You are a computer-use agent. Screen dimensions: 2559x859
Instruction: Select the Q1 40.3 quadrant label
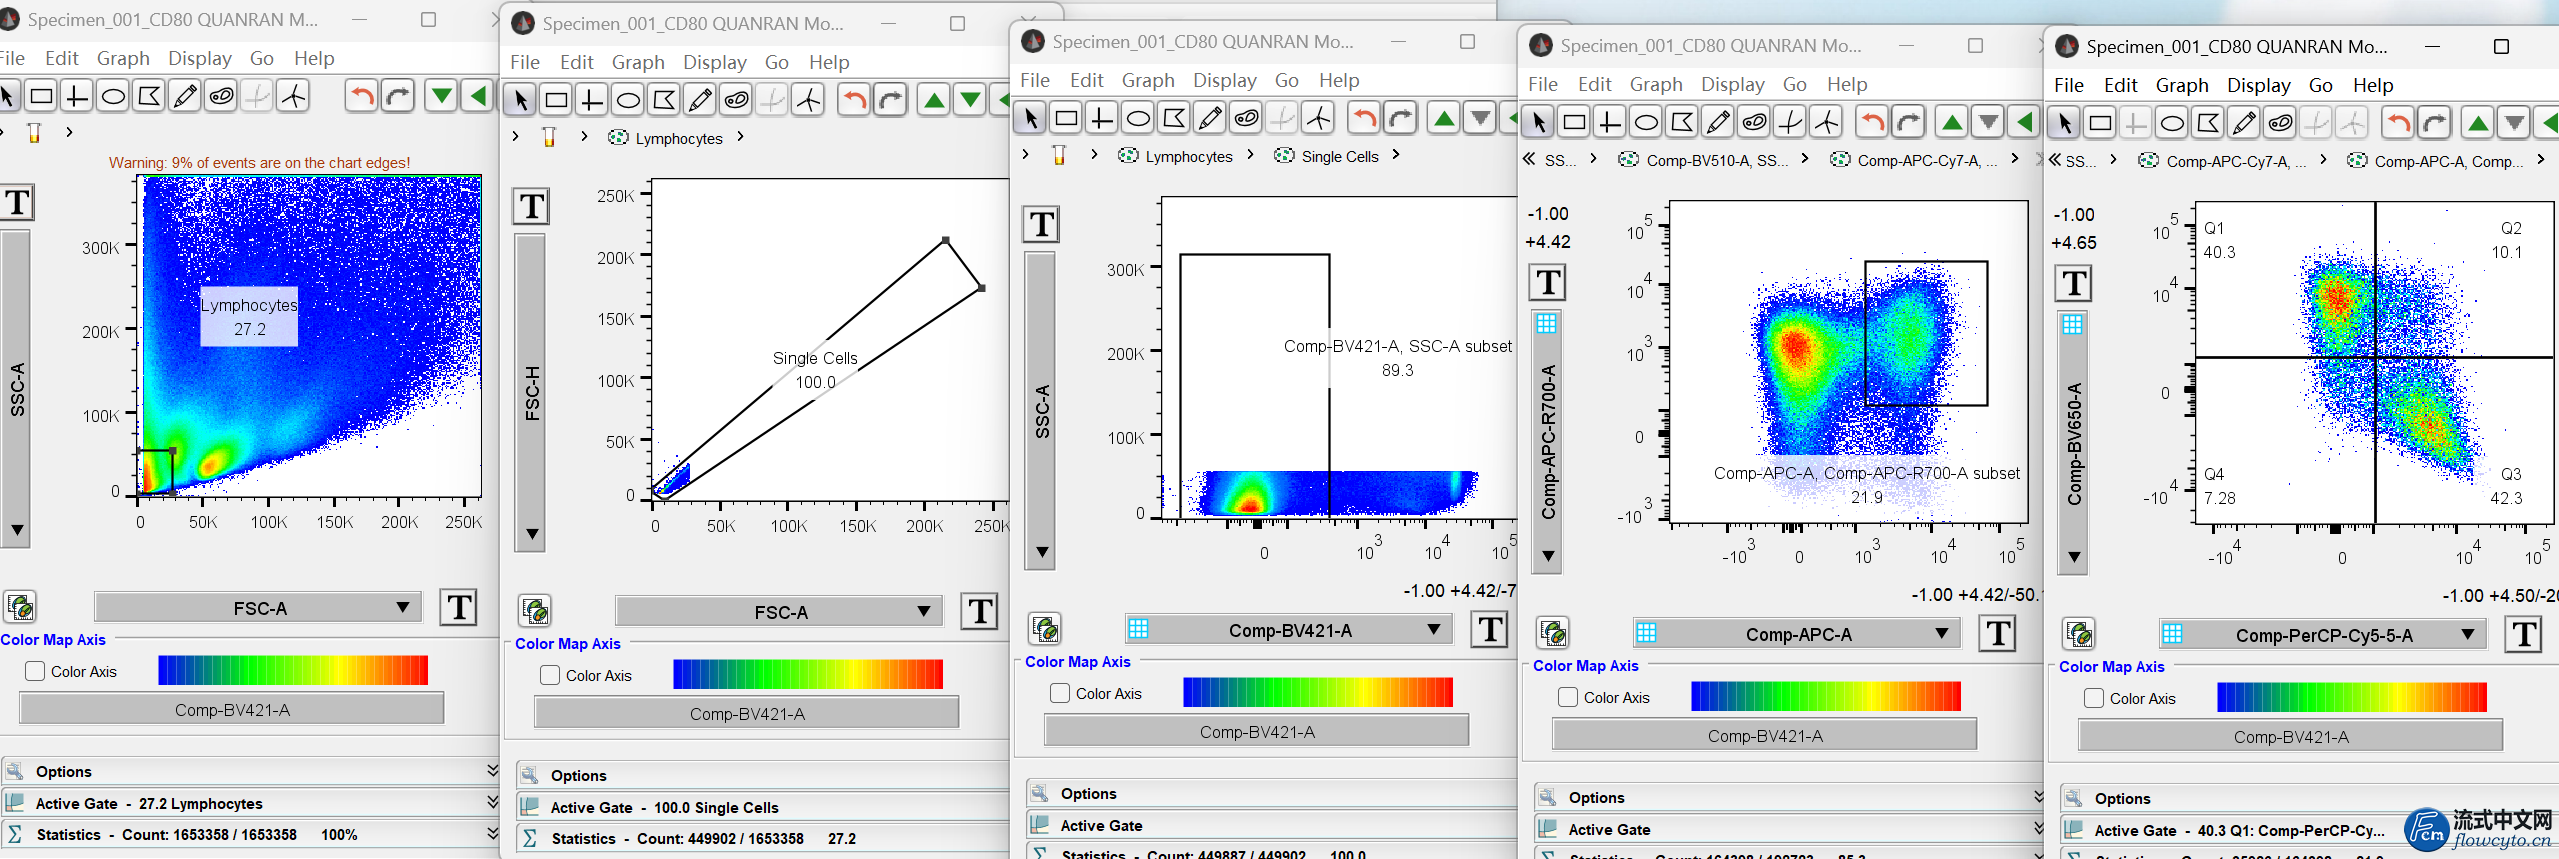tap(2218, 240)
